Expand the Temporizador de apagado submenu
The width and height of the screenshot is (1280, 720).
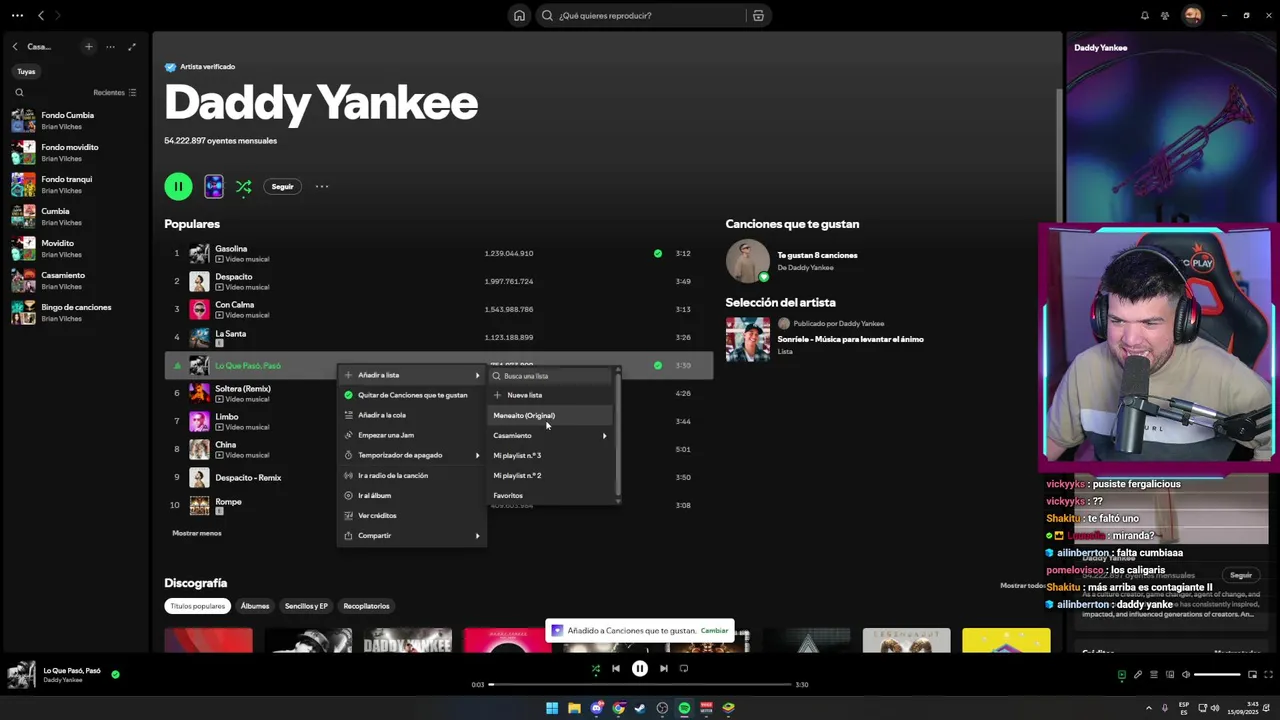tap(412, 455)
